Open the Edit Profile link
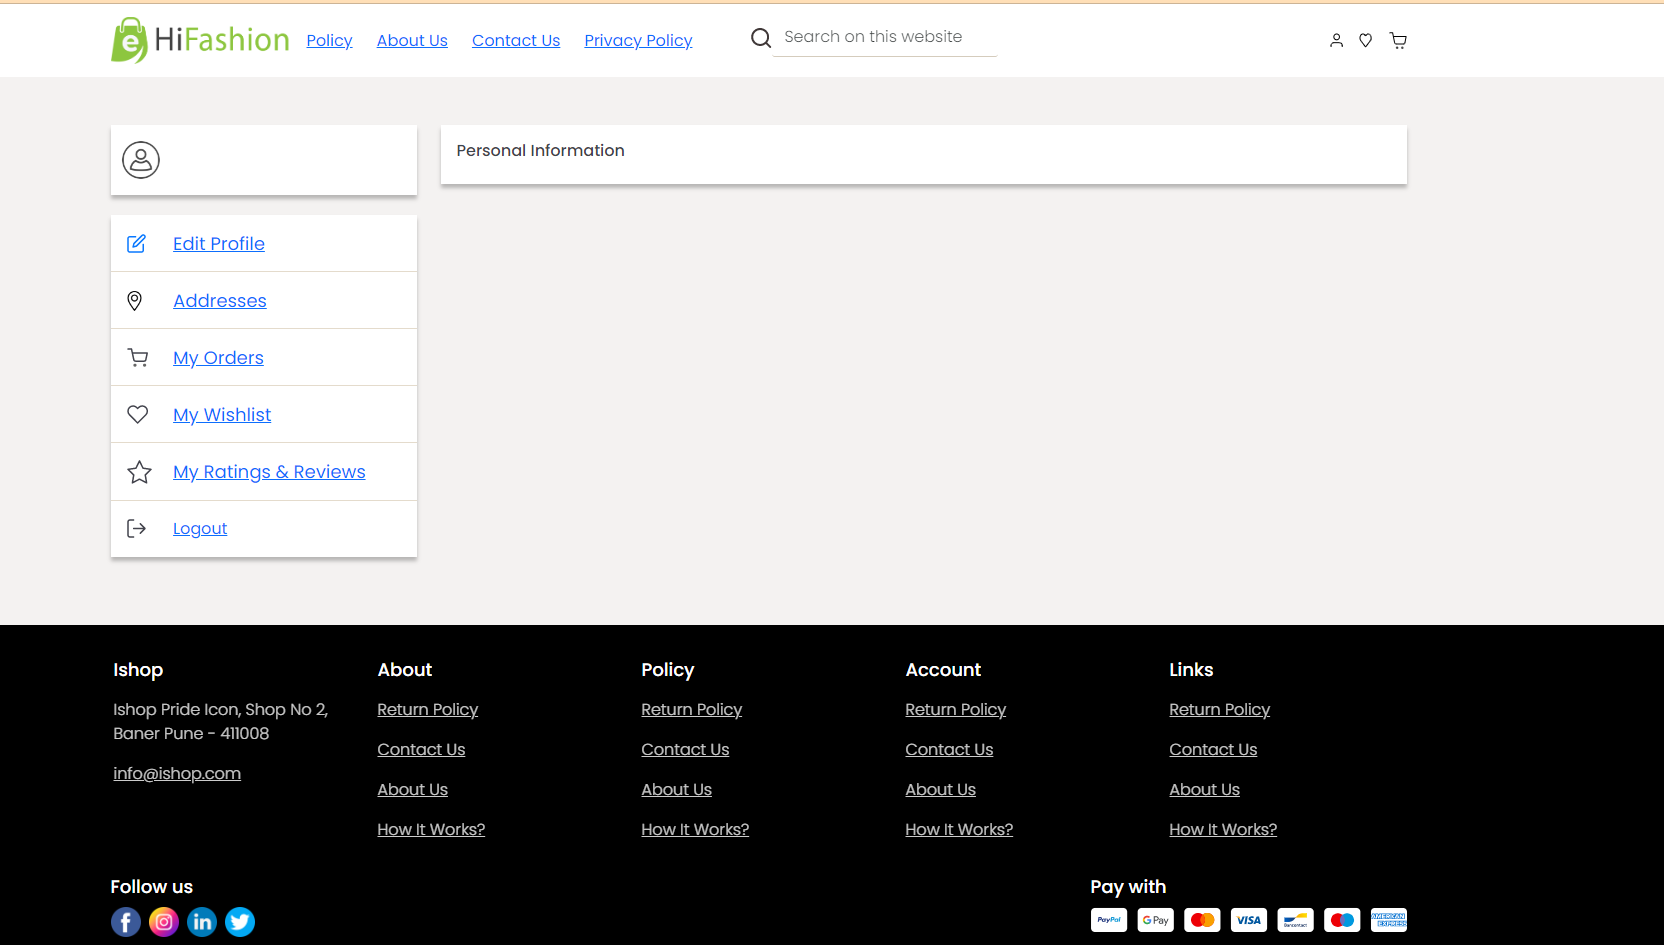Image resolution: width=1664 pixels, height=945 pixels. pos(219,243)
